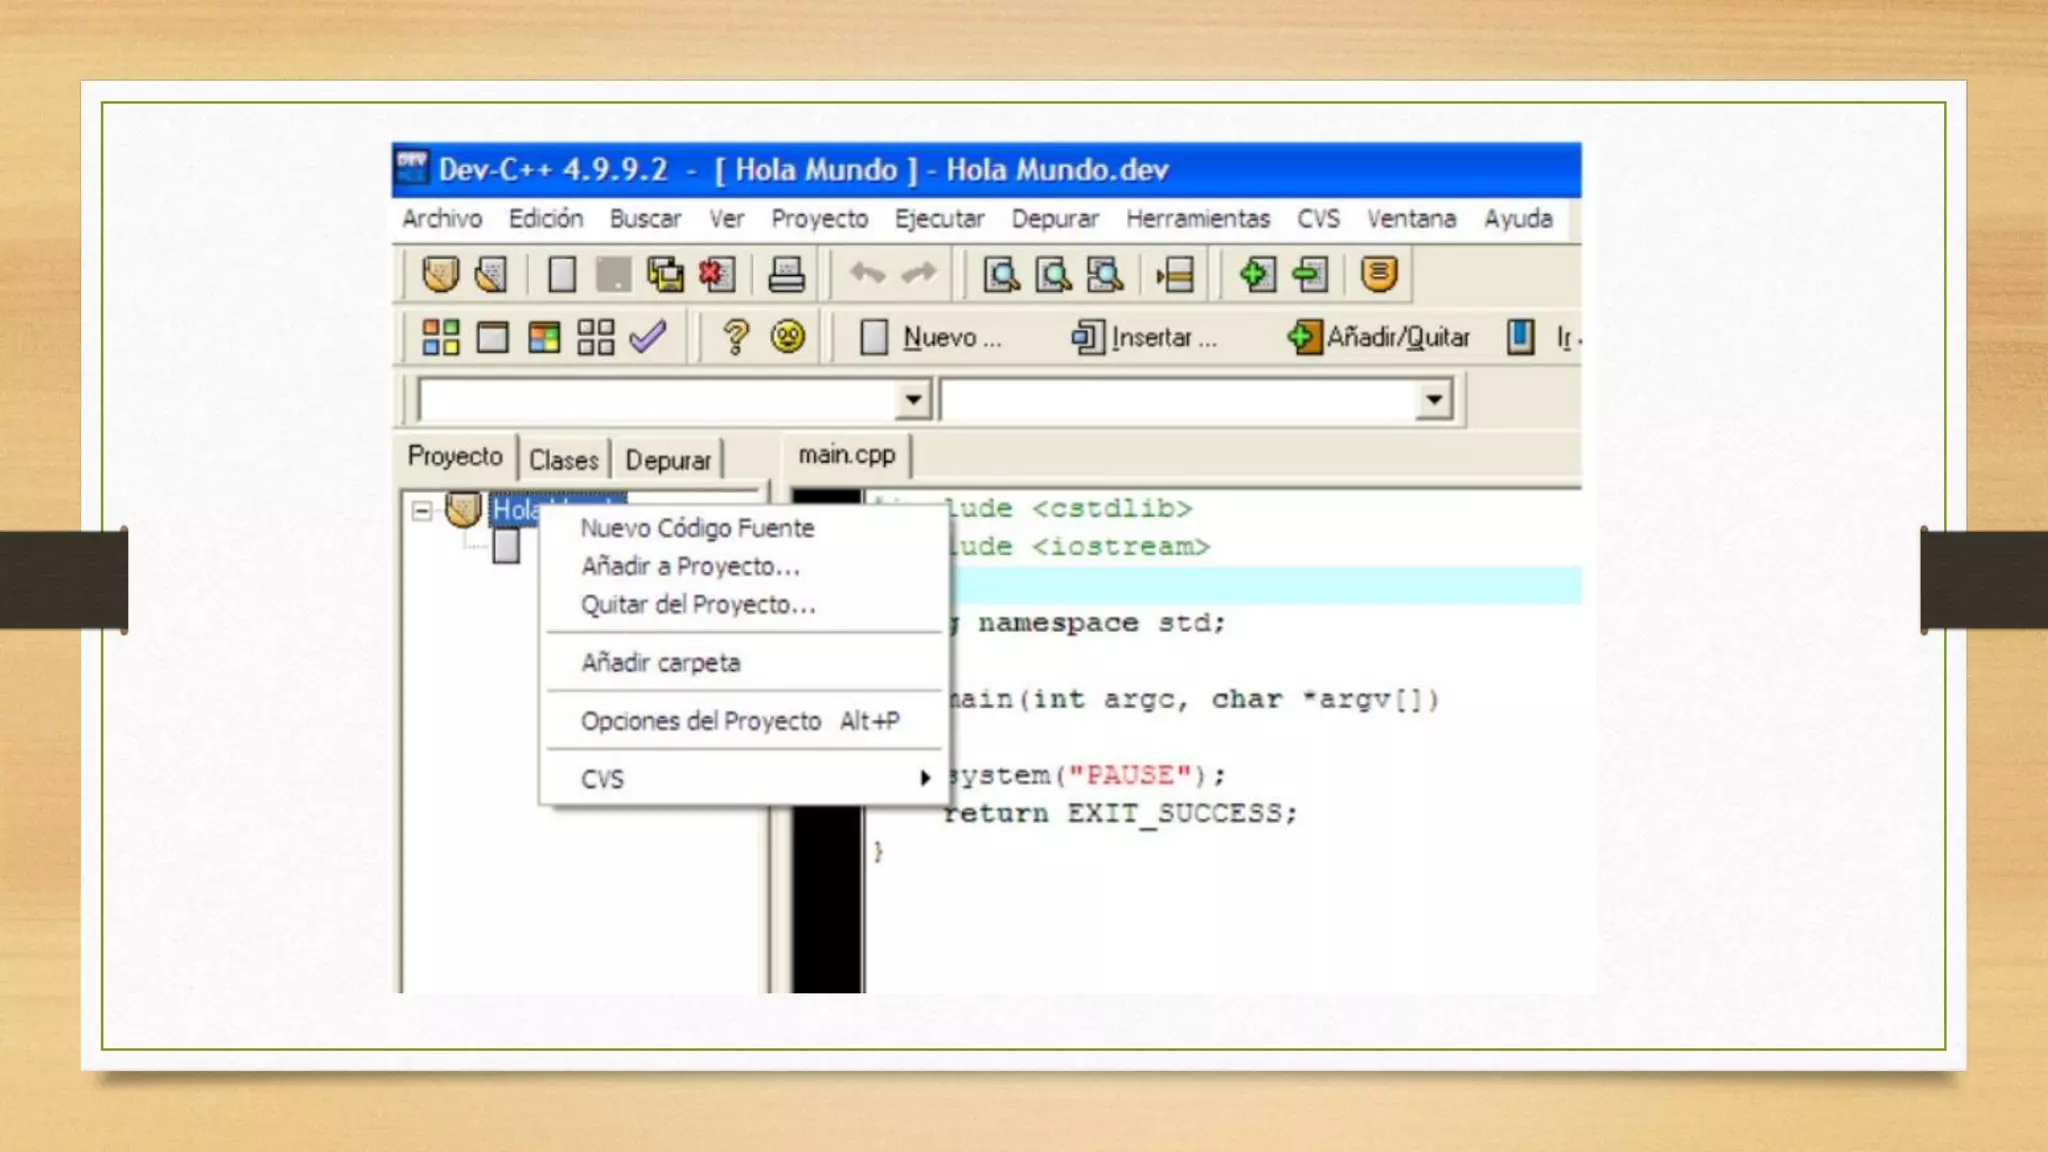Click the Compile grid icon
This screenshot has width=2048, height=1152.
440,337
